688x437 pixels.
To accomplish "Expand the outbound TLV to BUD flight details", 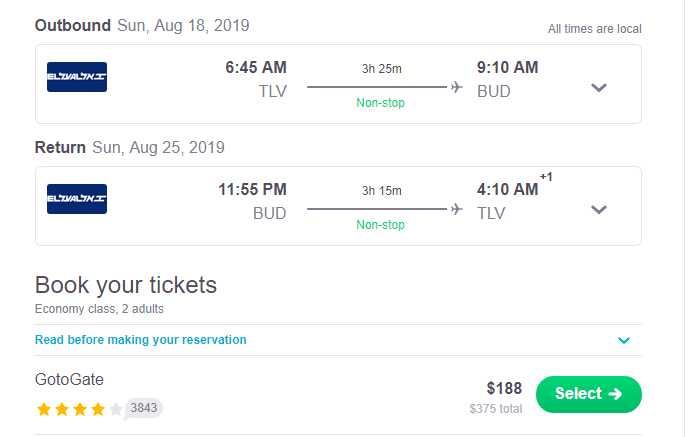I will (598, 87).
